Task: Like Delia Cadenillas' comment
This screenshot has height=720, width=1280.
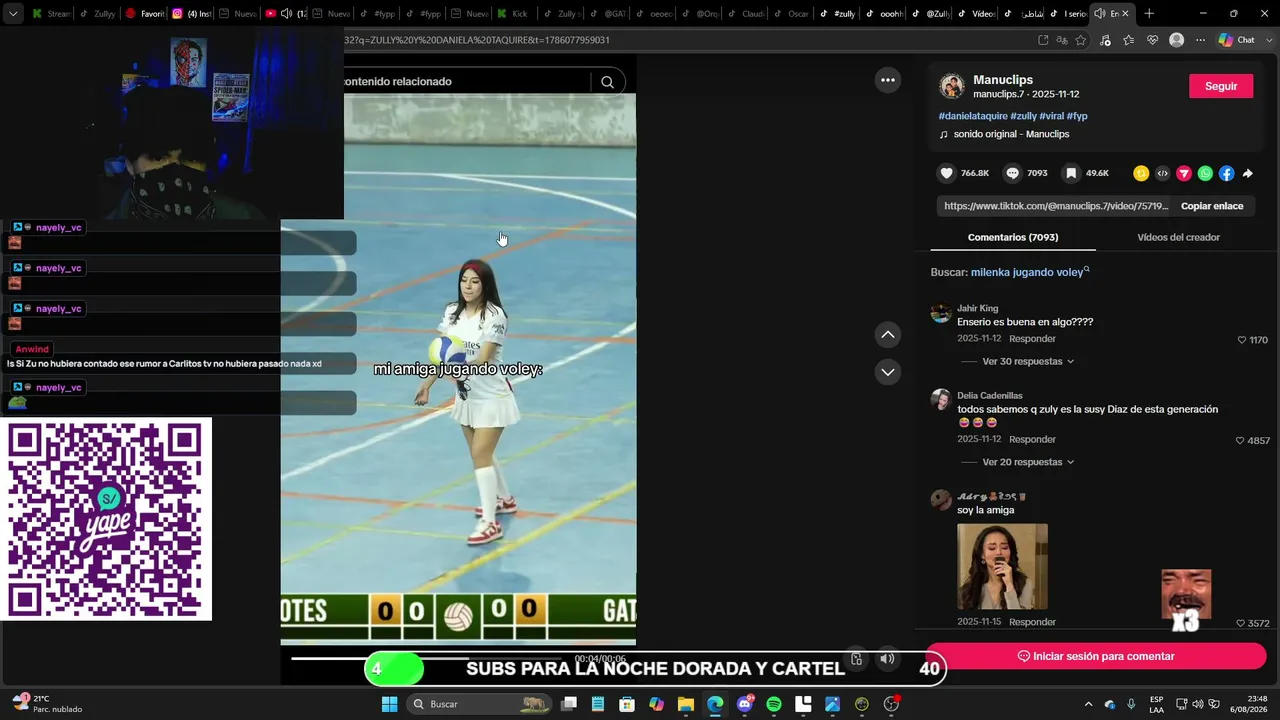Action: point(1240,440)
